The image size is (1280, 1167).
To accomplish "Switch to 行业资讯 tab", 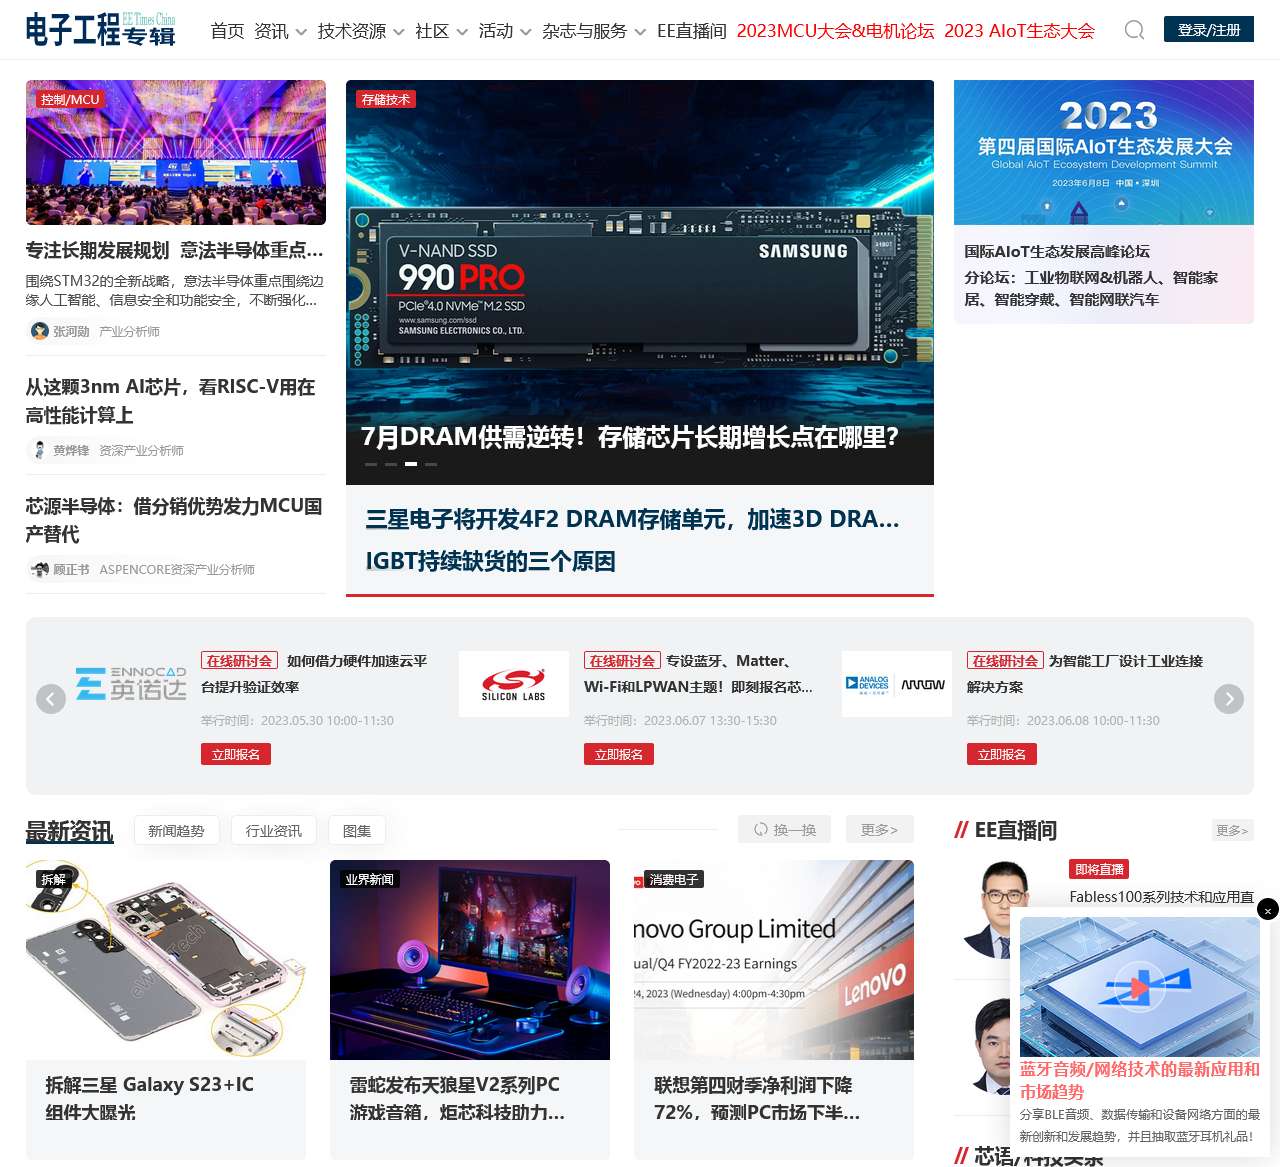I will tap(274, 830).
